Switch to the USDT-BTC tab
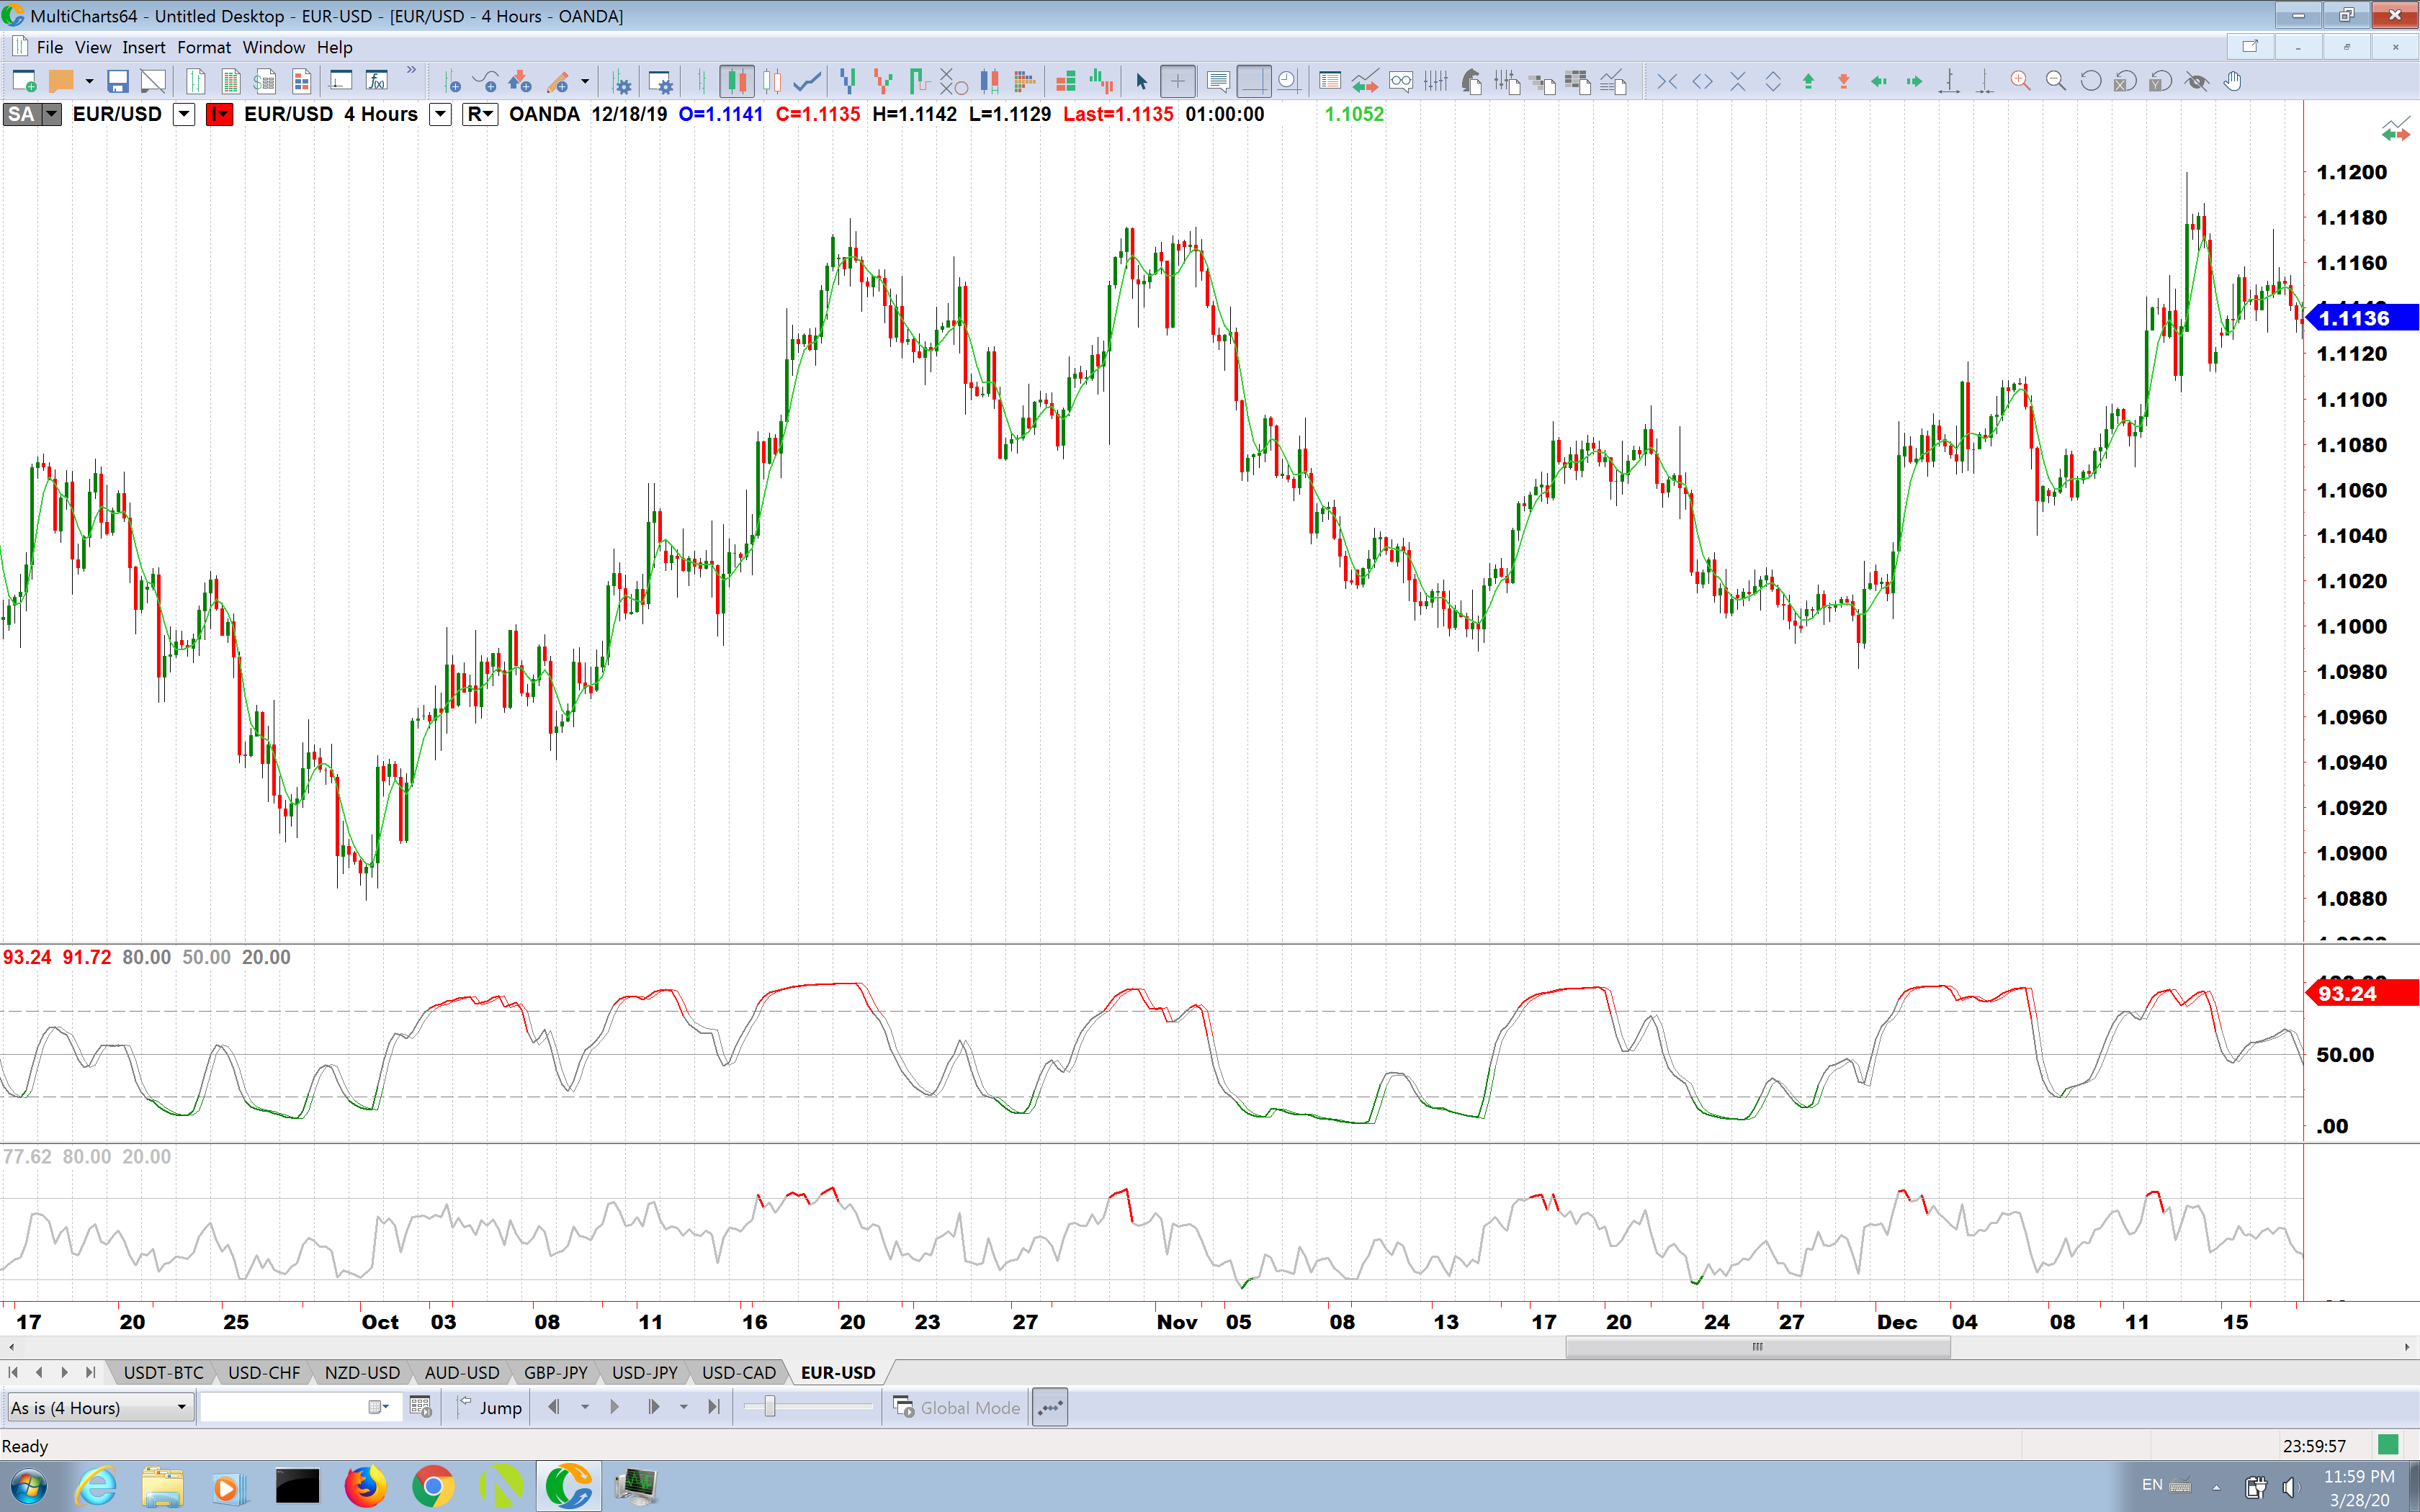Image resolution: width=2420 pixels, height=1512 pixels. pos(163,1373)
